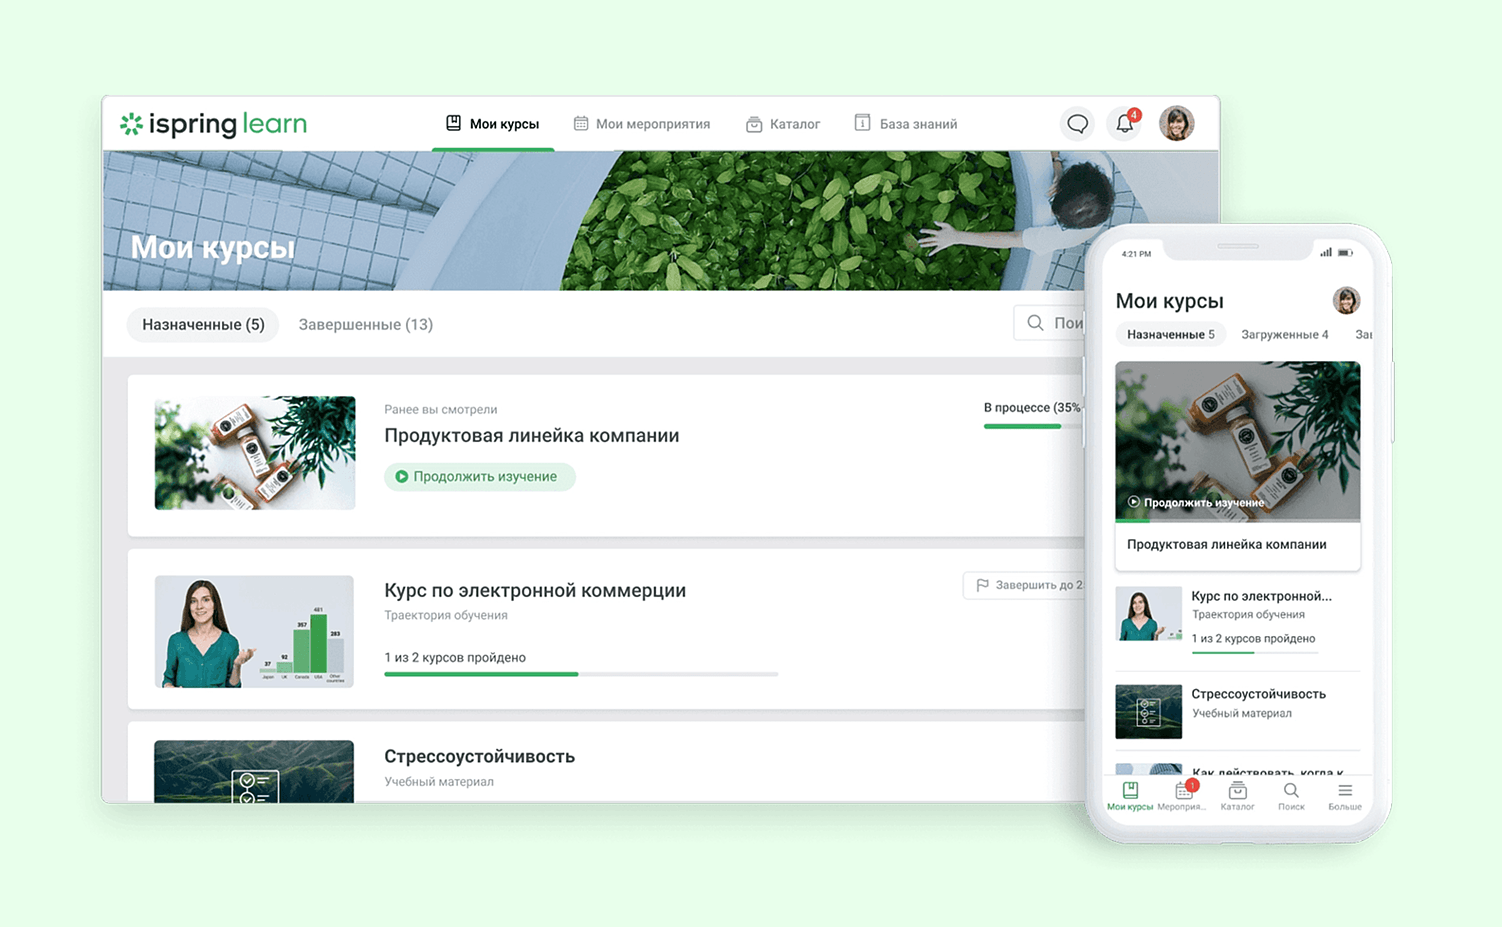This screenshot has height=927, width=1502.
Task: Select Назначенные 5 tab on phone
Action: point(1170,334)
